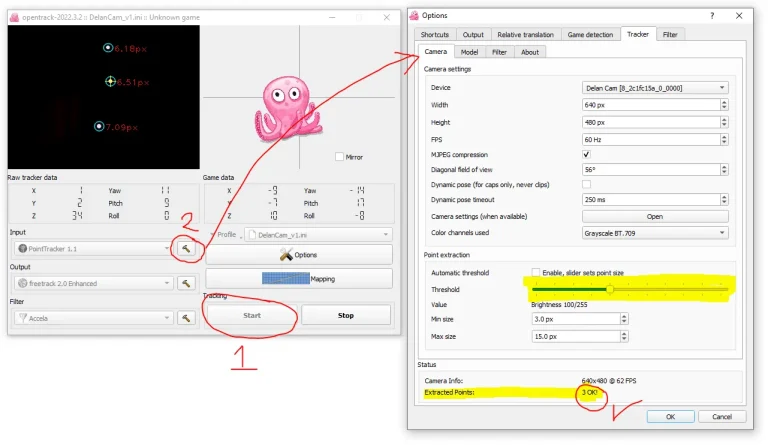
Task: Open the About sub-tab
Action: tap(530, 52)
